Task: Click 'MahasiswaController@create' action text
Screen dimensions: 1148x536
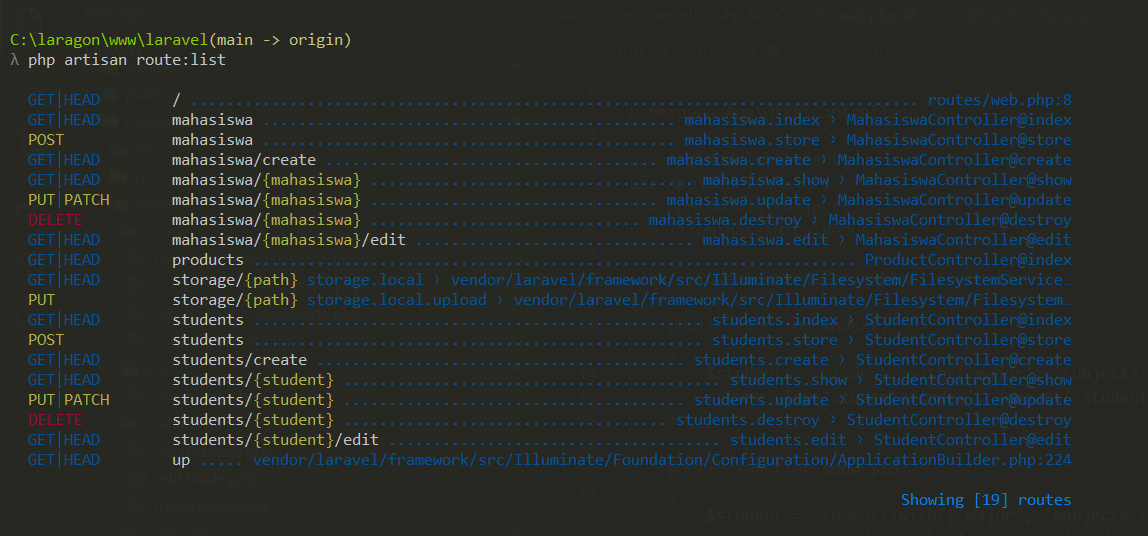Action: (x=955, y=160)
